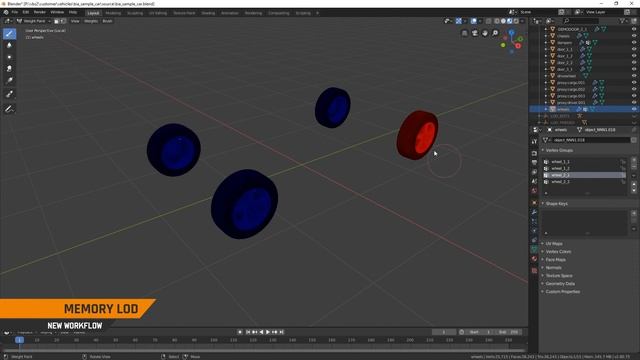Select the Blur brush tool
This screenshot has width=640, height=360.
coord(9,46)
